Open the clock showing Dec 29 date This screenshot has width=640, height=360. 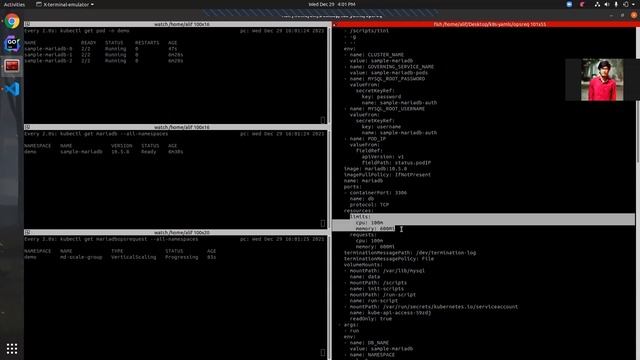pos(332,4)
